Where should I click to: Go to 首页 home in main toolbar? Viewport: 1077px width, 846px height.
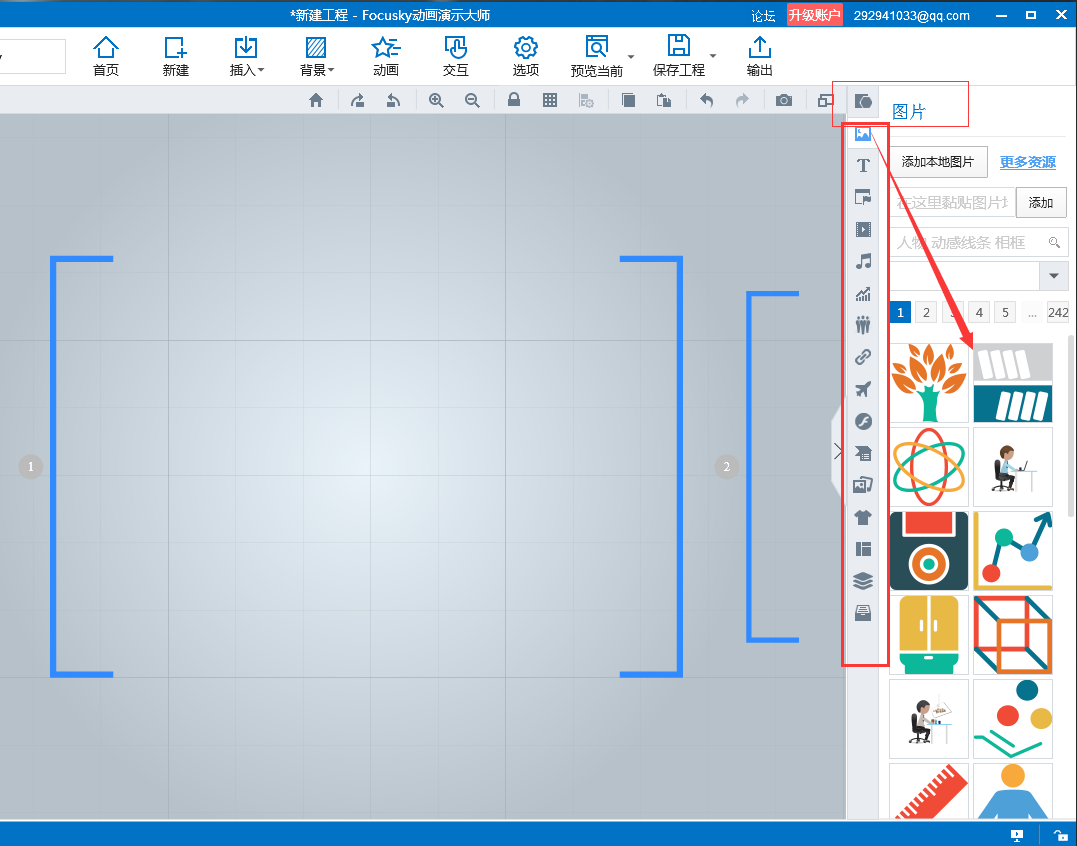point(106,56)
